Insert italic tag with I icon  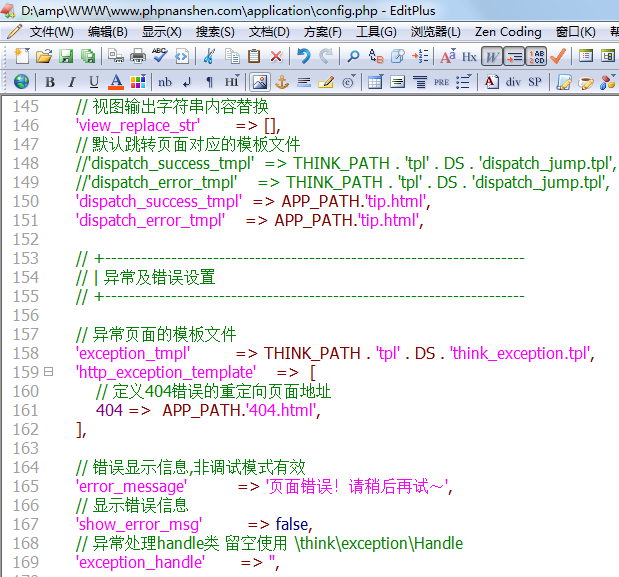(72, 82)
